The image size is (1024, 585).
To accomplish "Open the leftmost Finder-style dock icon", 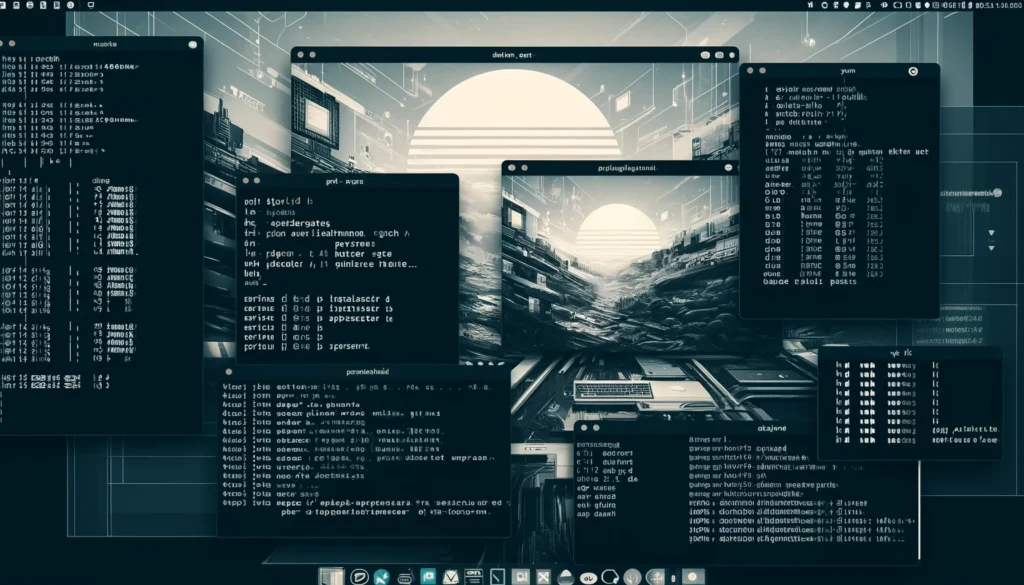I will click(332, 576).
